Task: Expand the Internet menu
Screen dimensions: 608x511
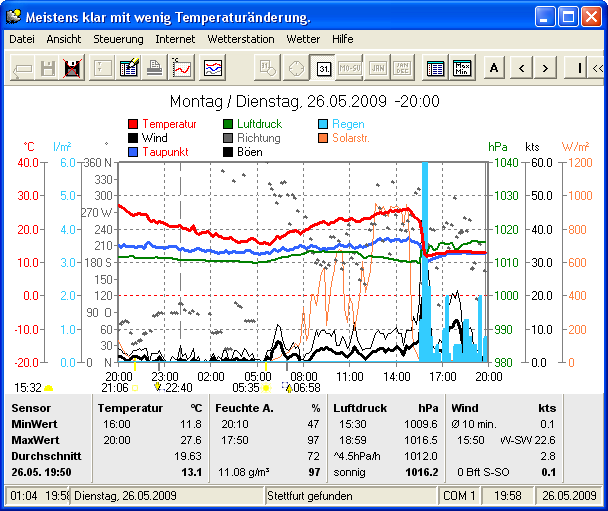Action: click(x=175, y=39)
